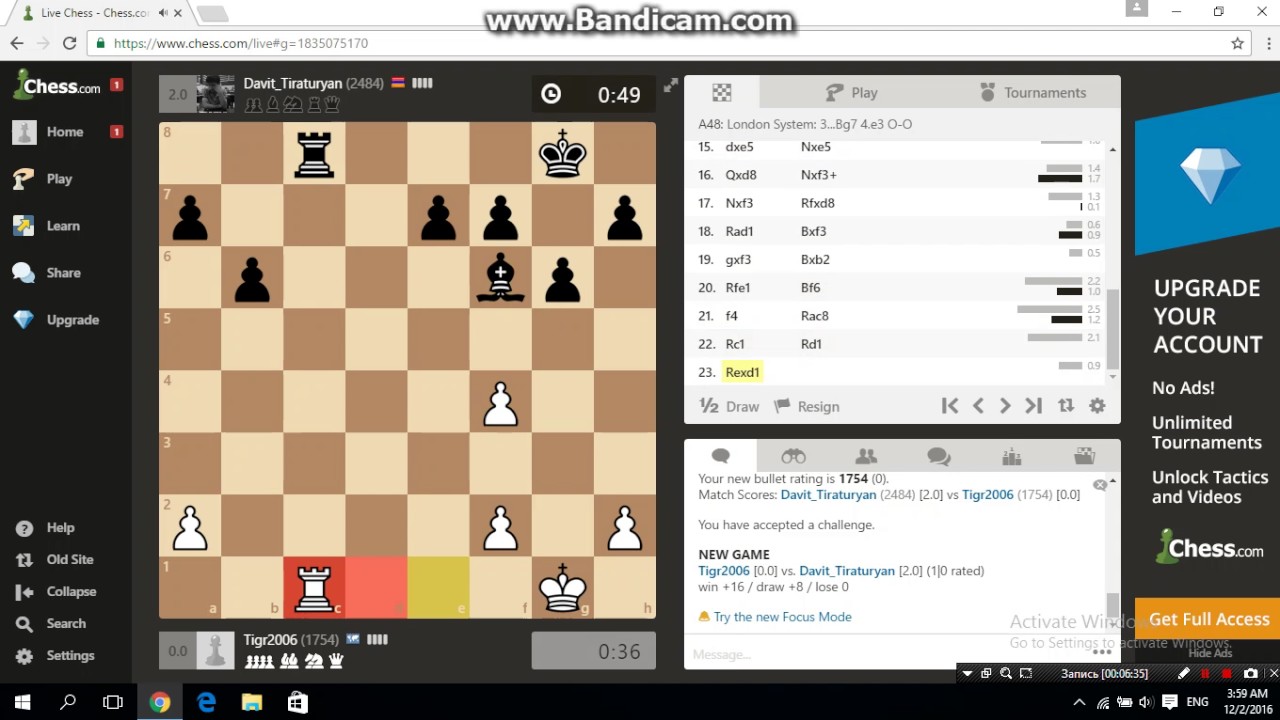Open Bandicam dropdown arrow menu

click(967, 674)
